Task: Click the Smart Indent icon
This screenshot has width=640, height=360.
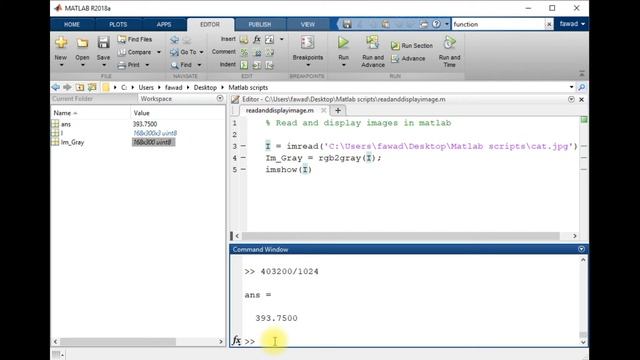Action: pyautogui.click(x=244, y=65)
